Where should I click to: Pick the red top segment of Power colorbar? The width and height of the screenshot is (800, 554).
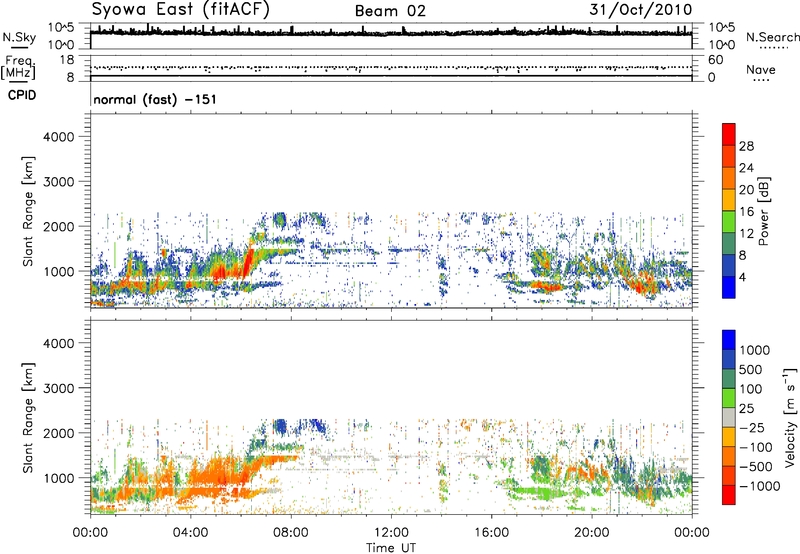click(x=729, y=135)
